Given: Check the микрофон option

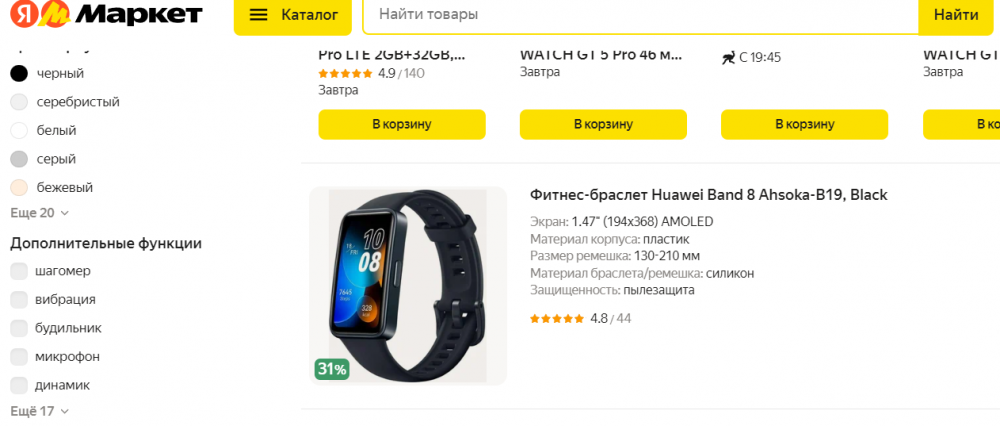Looking at the screenshot, I should pos(19,356).
